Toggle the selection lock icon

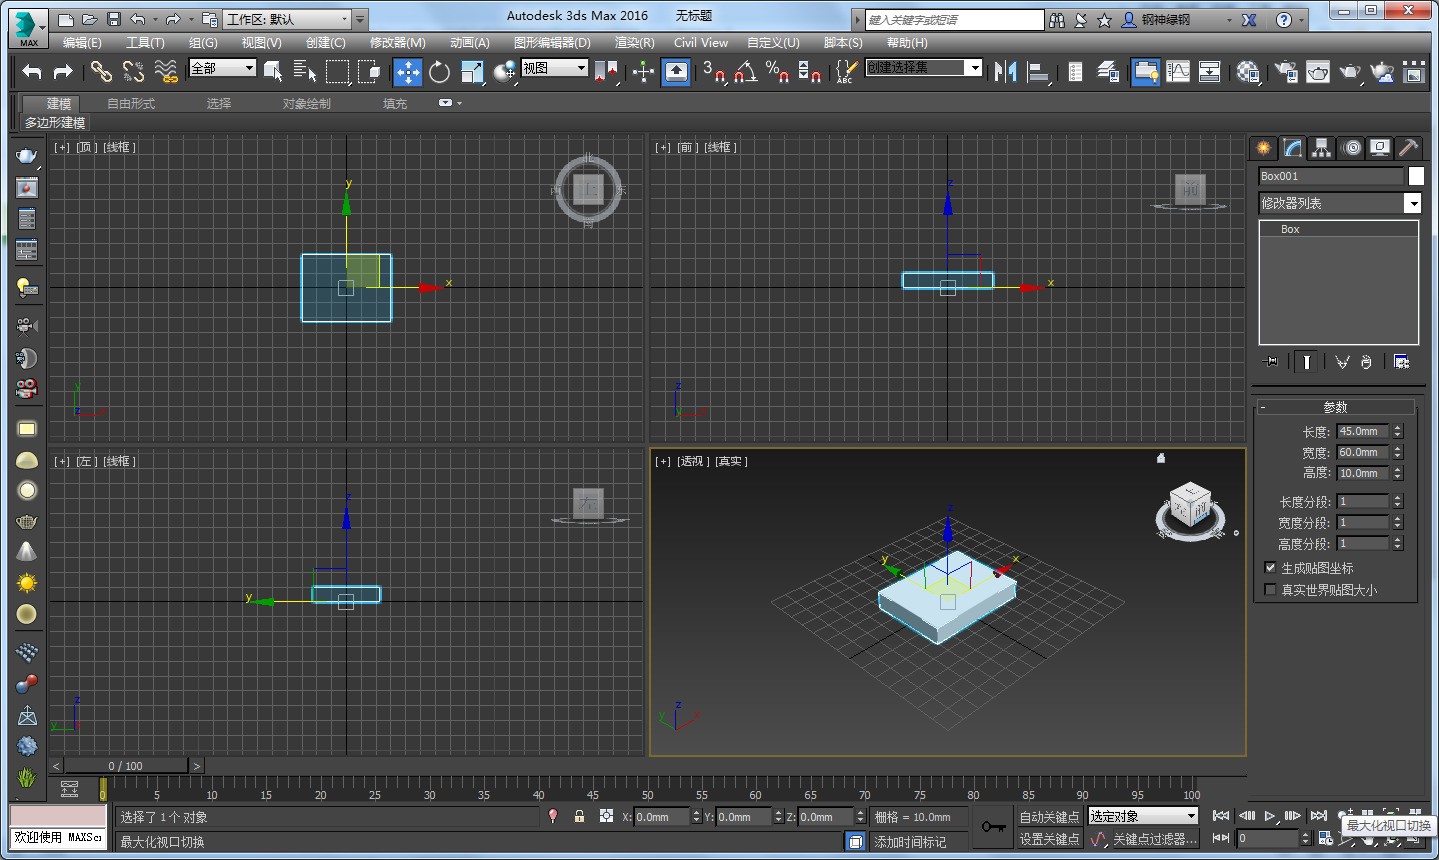(579, 817)
